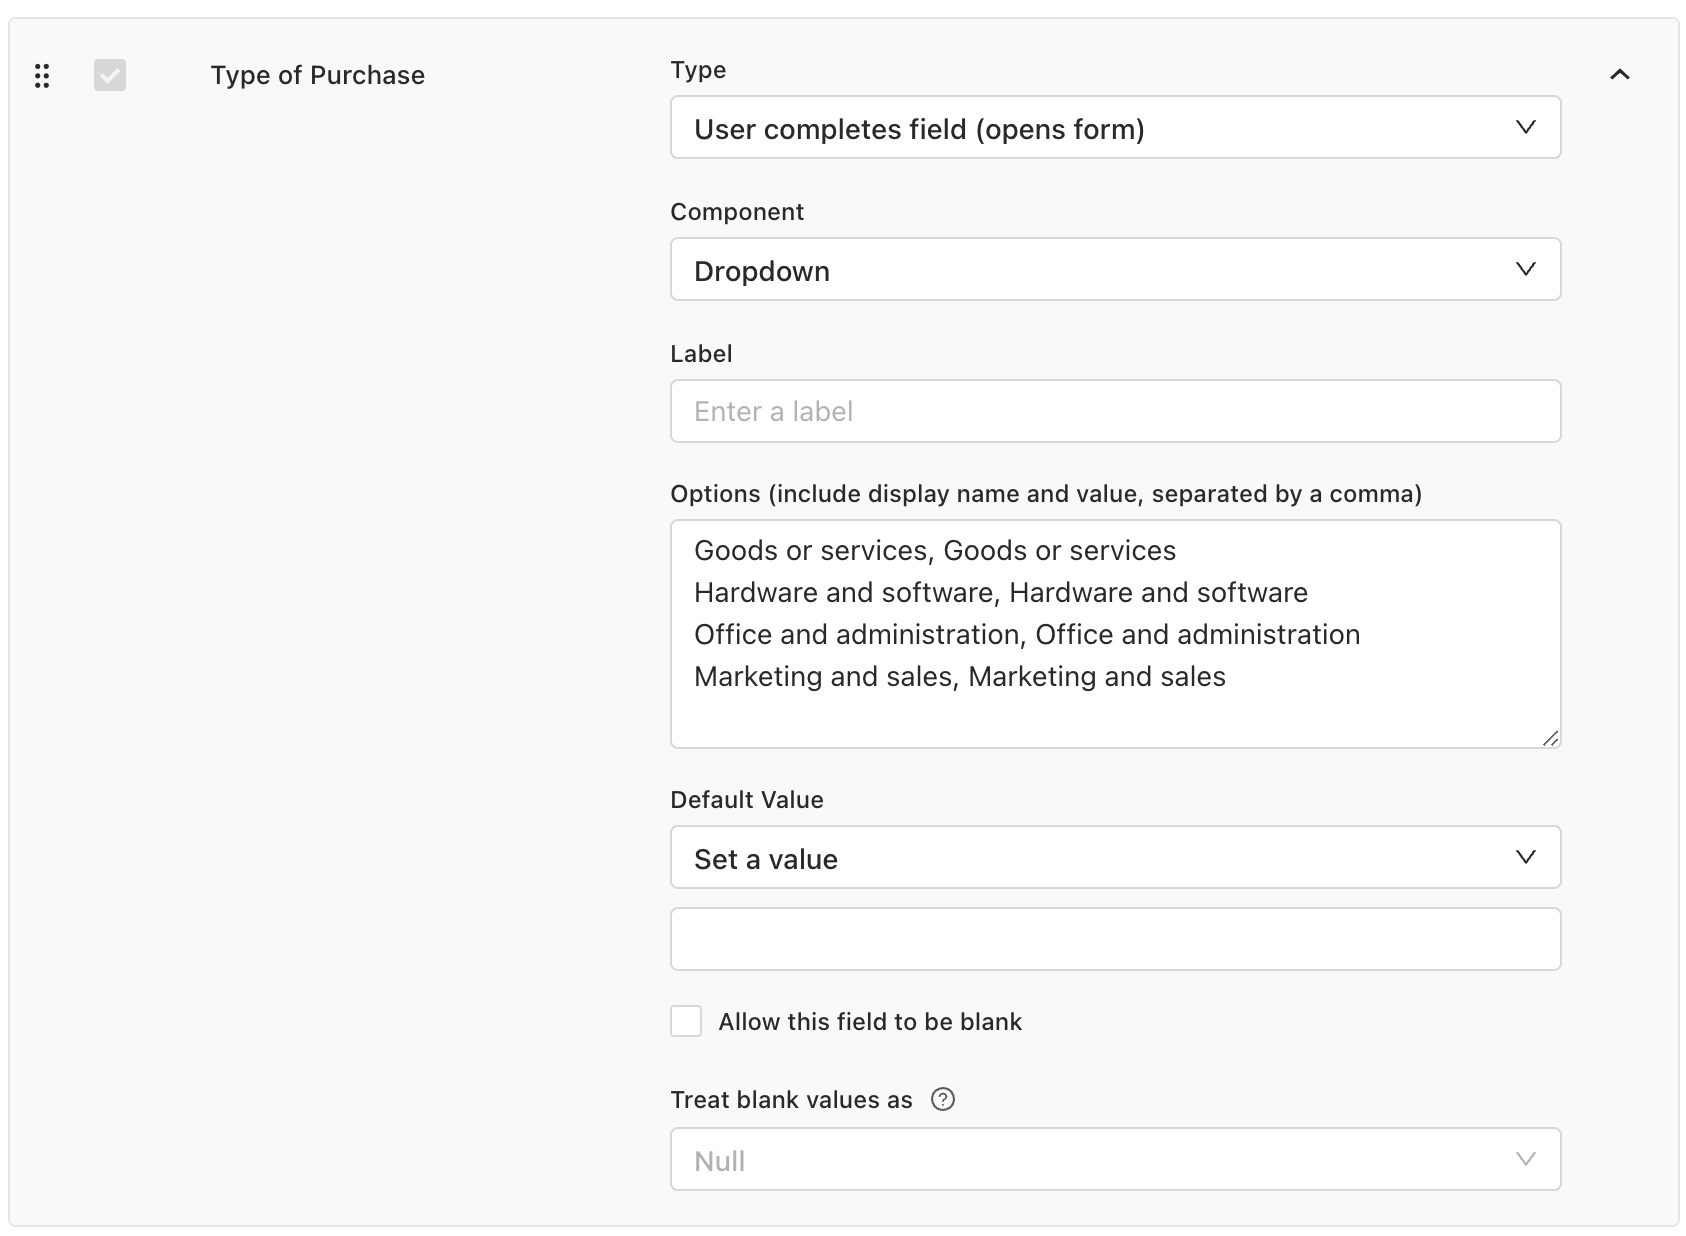Click the empty default value text box

(x=1115, y=939)
